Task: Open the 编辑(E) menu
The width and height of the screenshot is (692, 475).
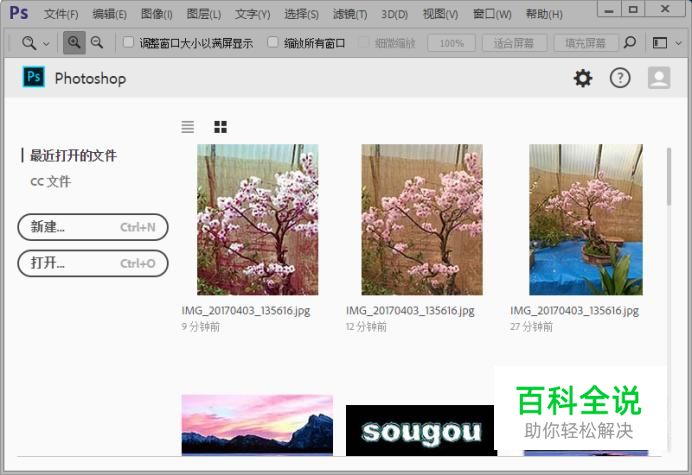Action: (109, 14)
